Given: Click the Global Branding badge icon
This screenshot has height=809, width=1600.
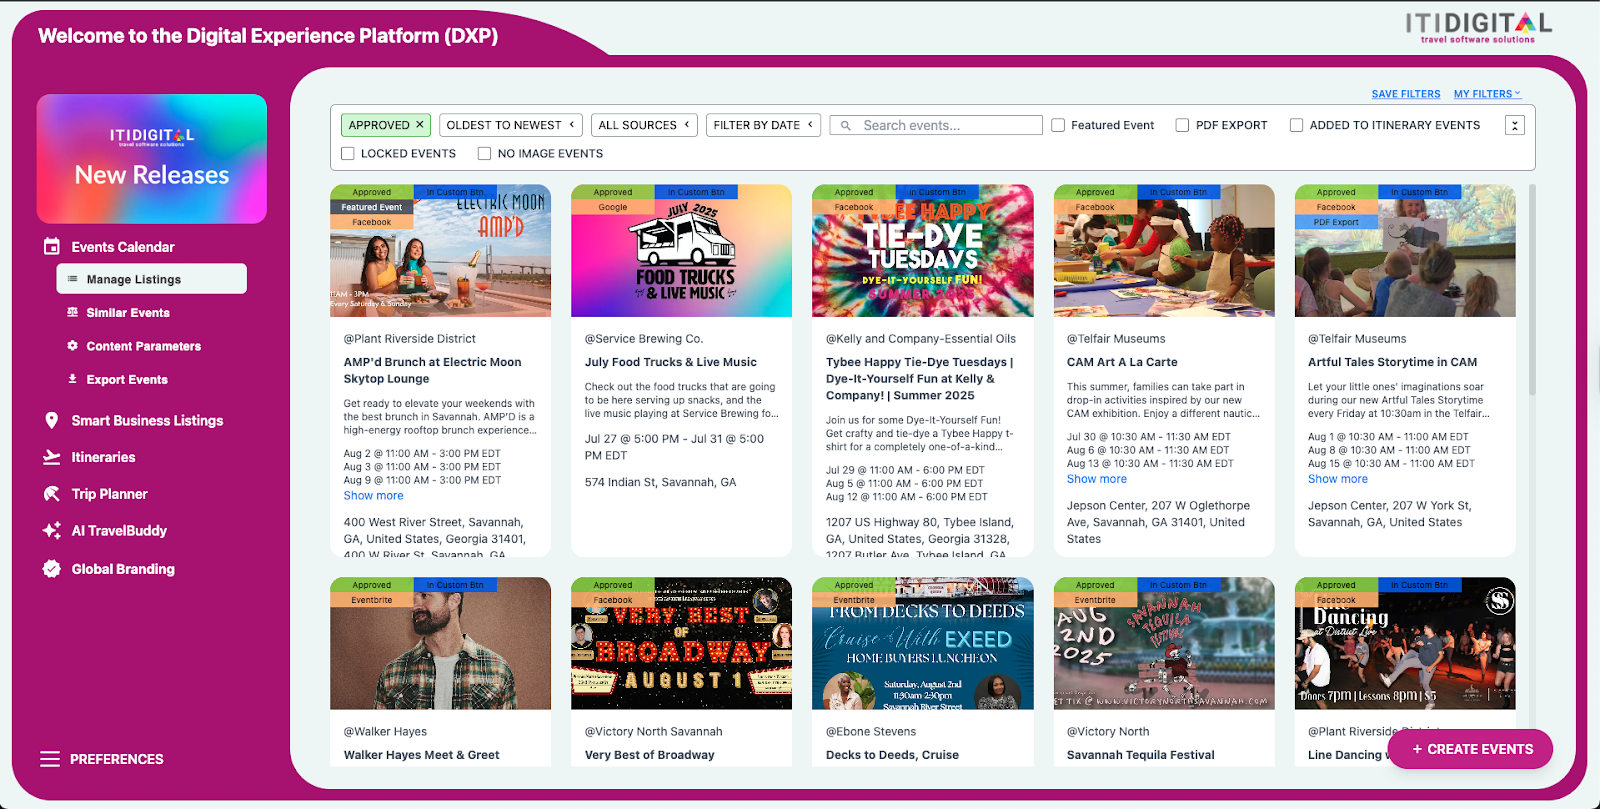Looking at the screenshot, I should coord(52,569).
